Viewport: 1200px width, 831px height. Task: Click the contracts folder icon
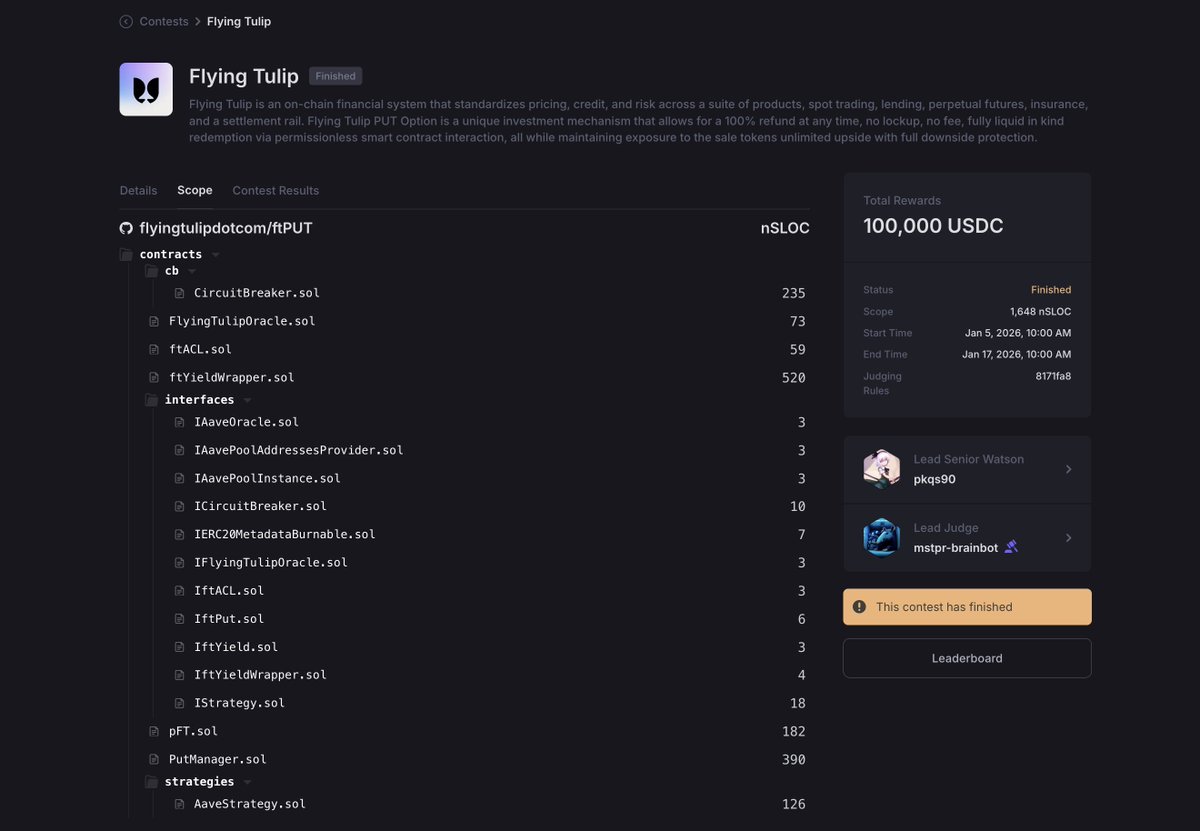click(x=126, y=254)
